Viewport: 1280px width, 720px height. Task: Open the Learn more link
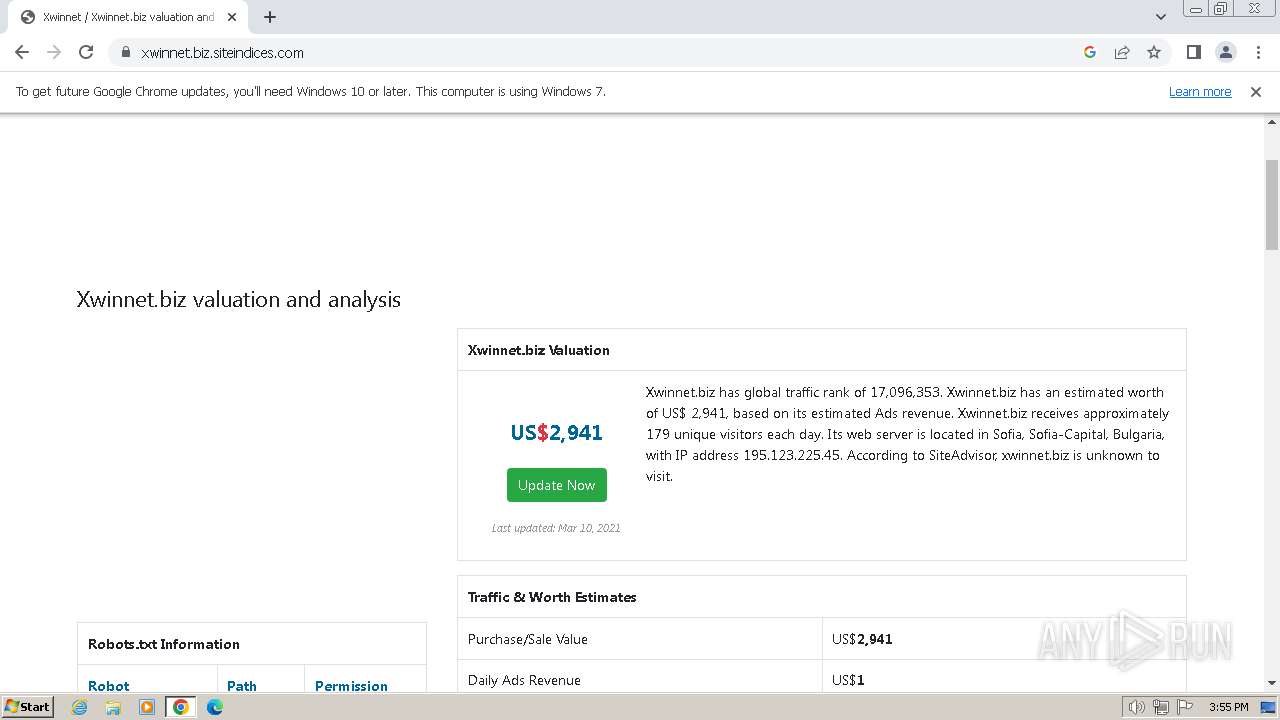1200,91
